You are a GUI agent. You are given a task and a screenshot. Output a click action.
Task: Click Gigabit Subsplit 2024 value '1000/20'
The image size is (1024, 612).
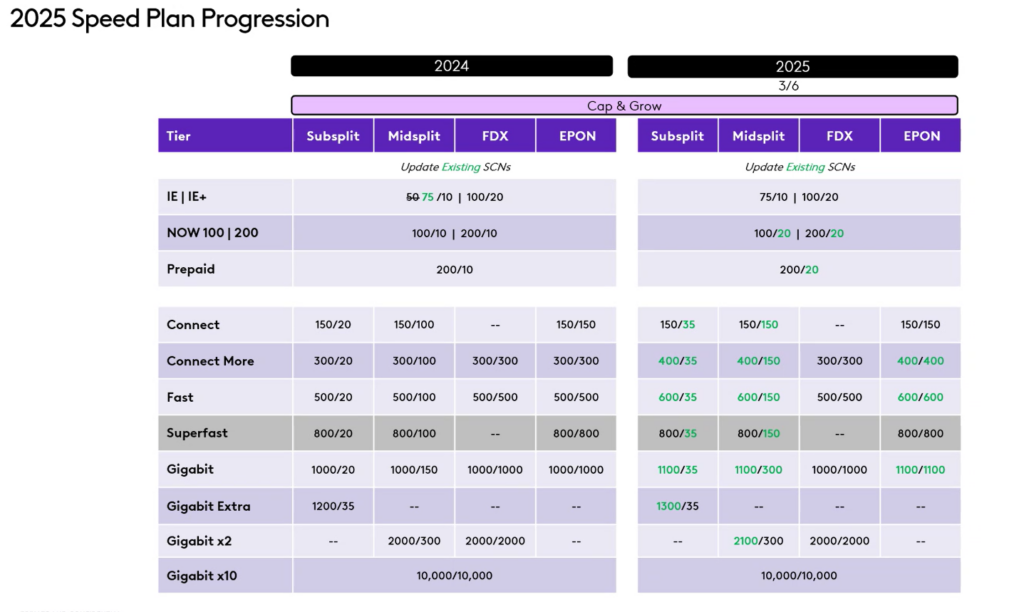click(x=333, y=470)
